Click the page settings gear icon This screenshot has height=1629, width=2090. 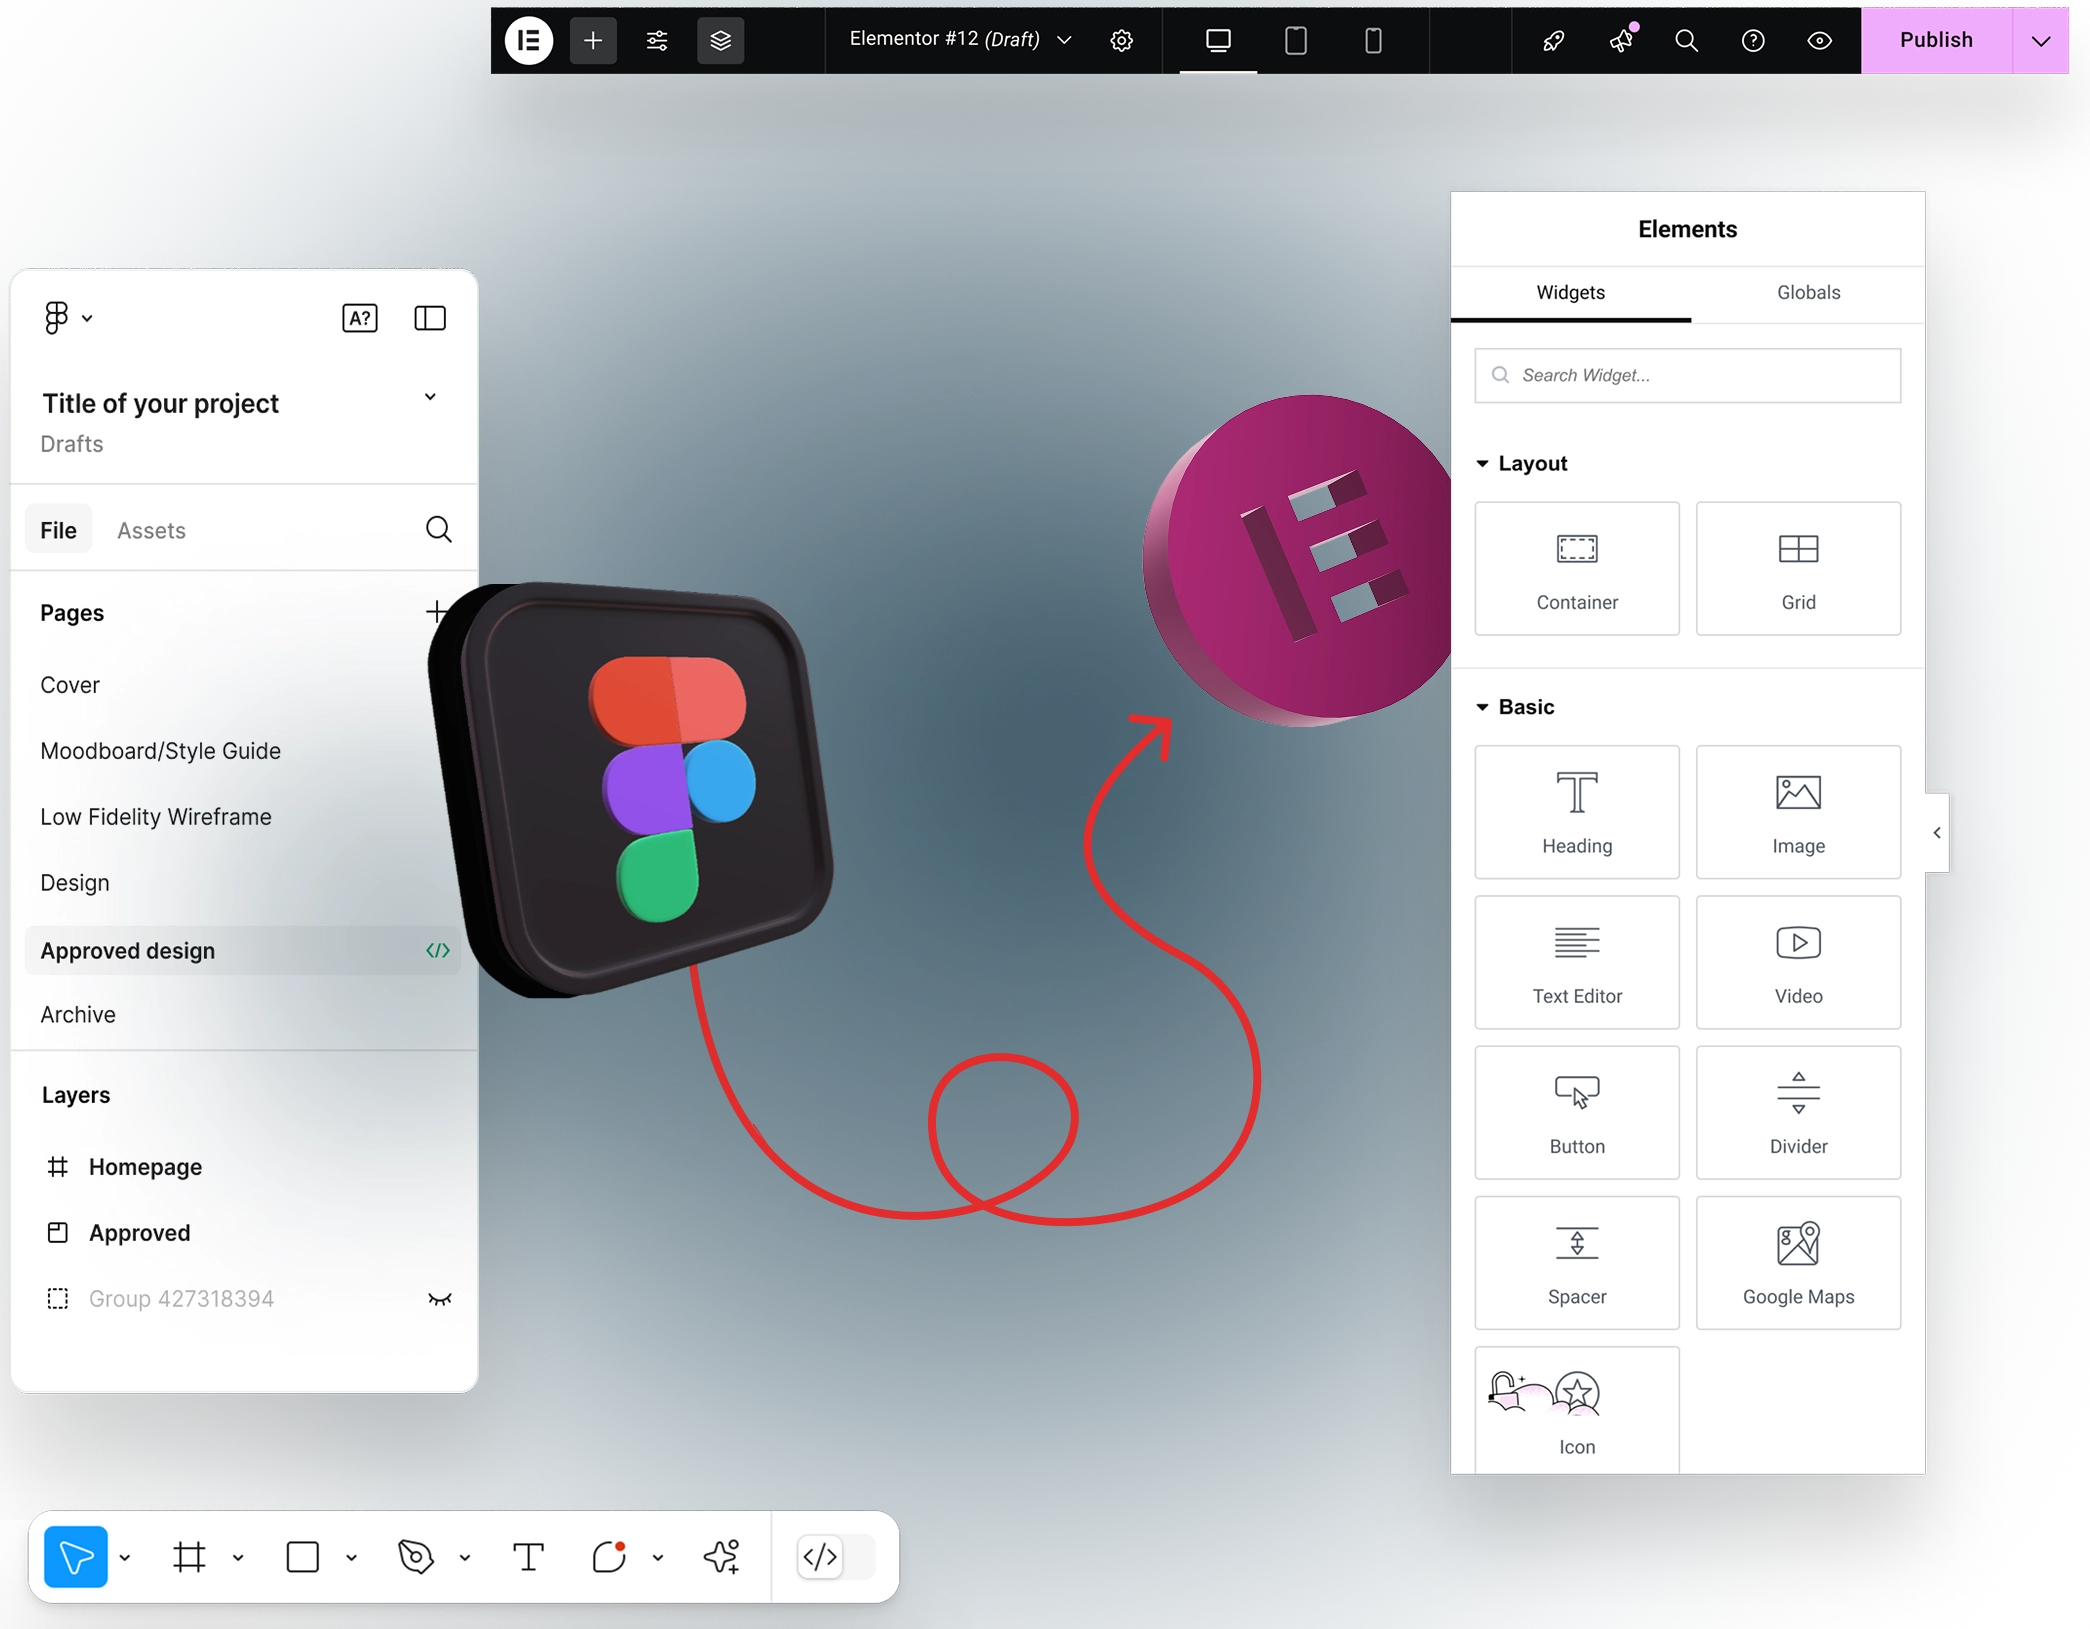pyautogui.click(x=1121, y=41)
